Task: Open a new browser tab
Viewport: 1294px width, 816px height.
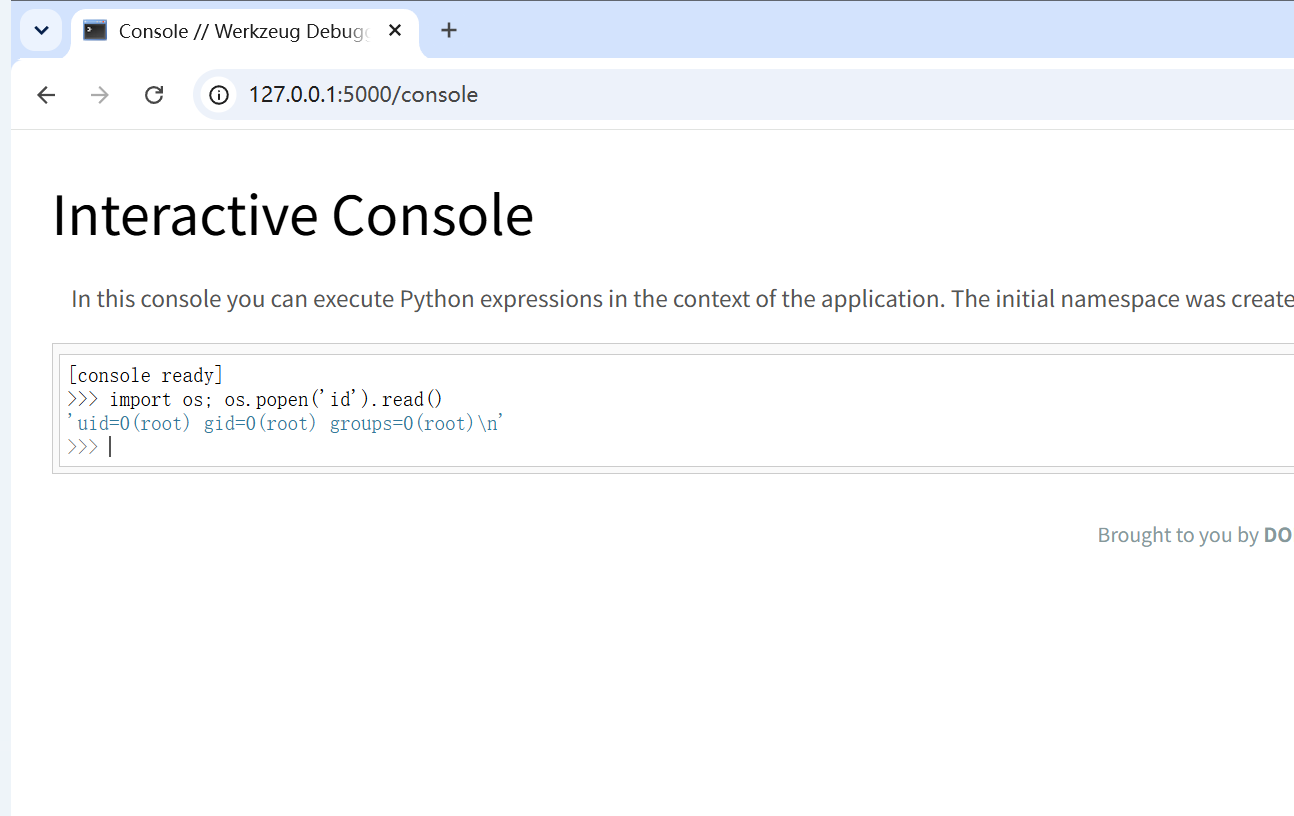Action: 449,31
